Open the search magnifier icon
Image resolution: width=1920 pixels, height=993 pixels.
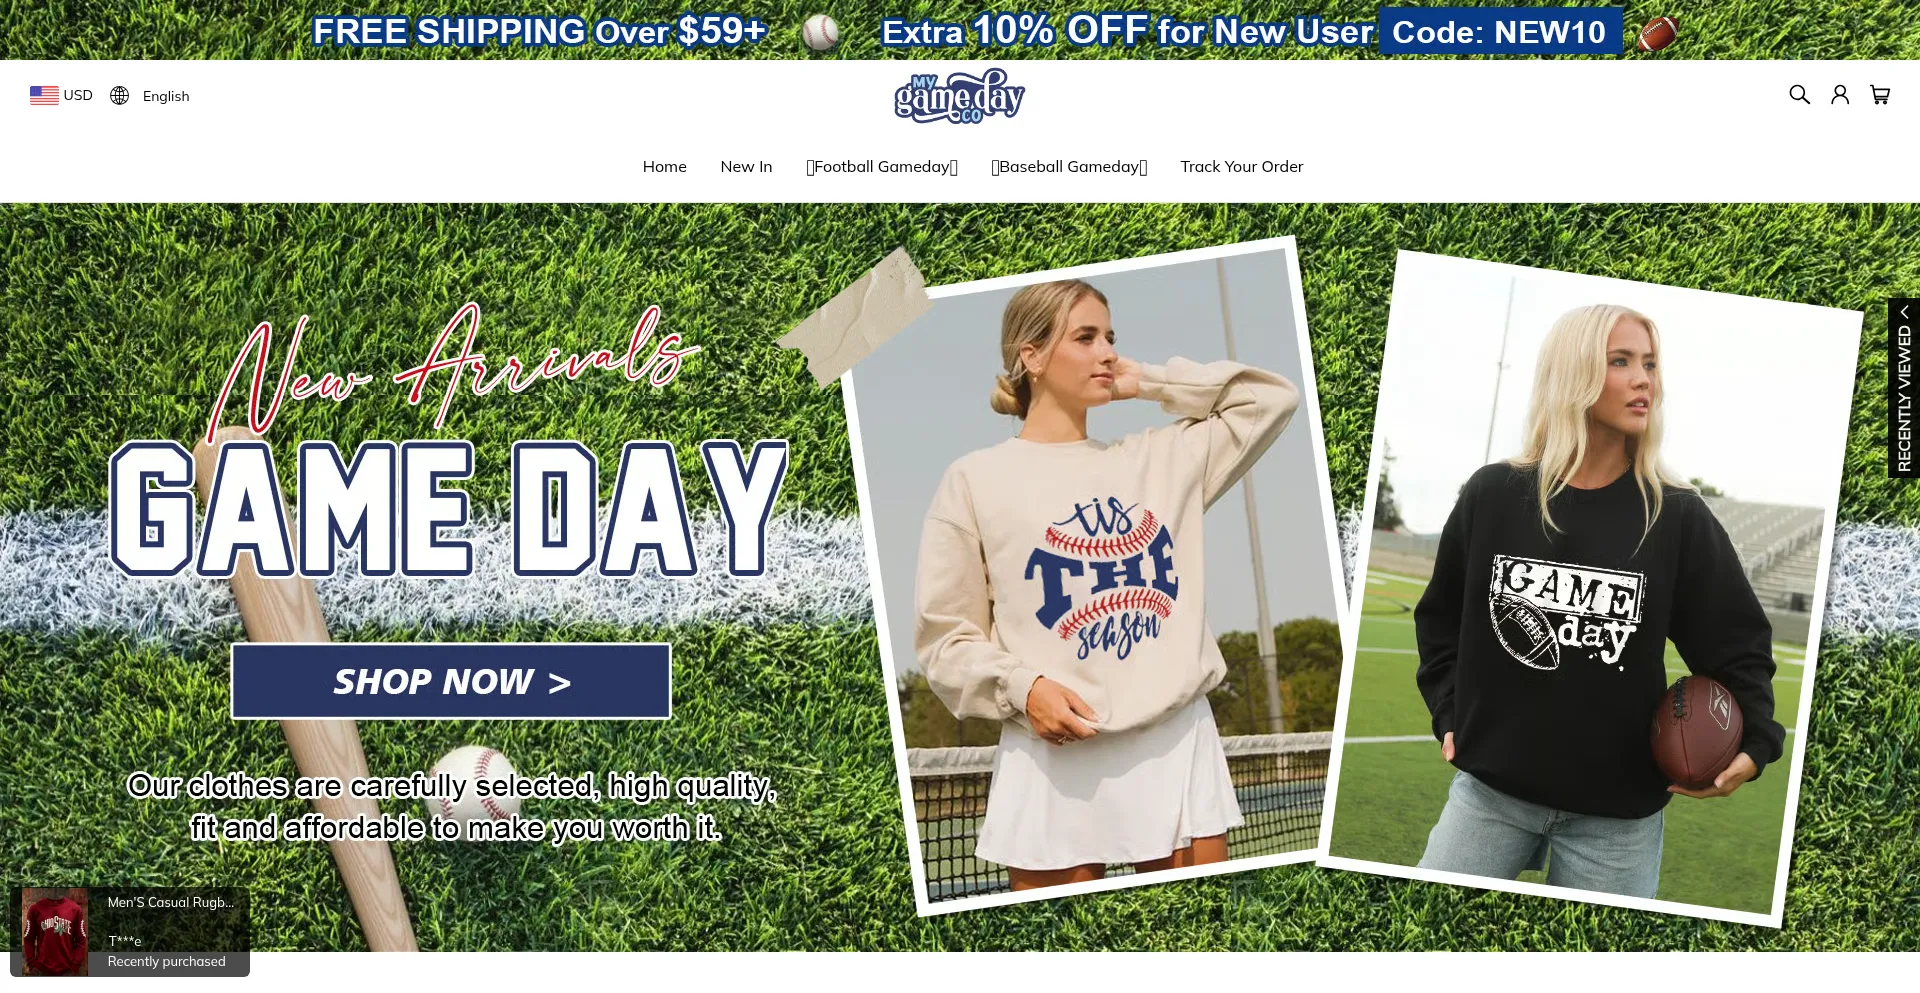pos(1799,95)
